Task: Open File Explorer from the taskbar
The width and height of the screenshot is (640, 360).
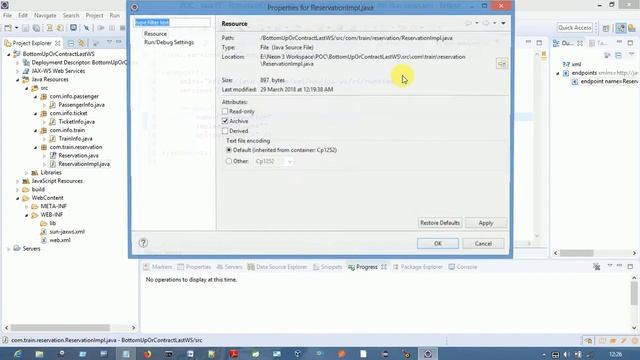Action: click(40, 354)
